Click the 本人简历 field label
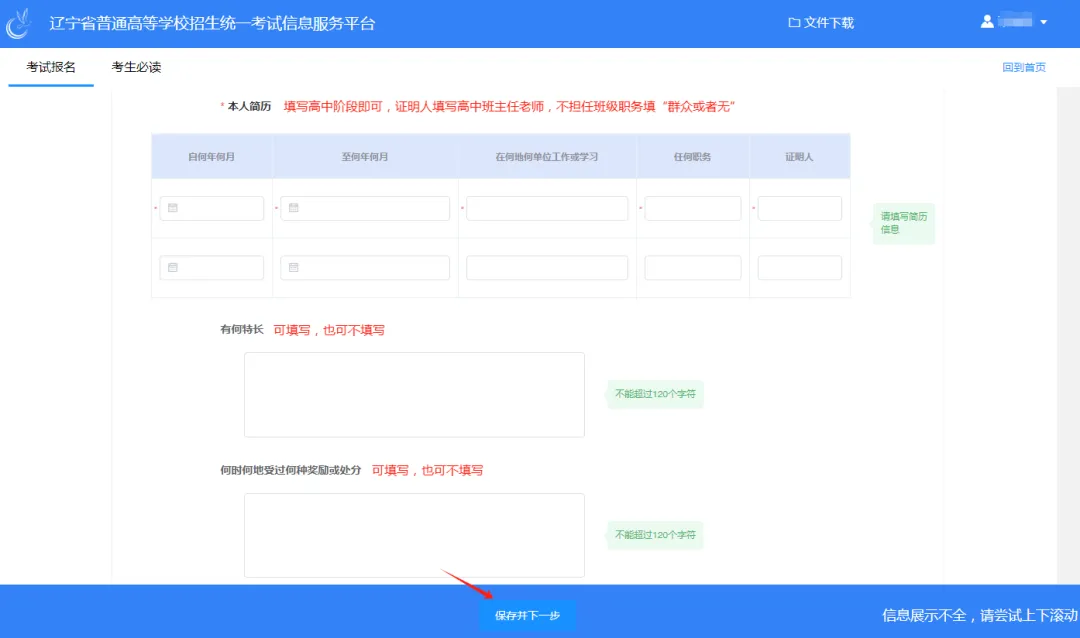This screenshot has height=638, width=1080. [249, 106]
